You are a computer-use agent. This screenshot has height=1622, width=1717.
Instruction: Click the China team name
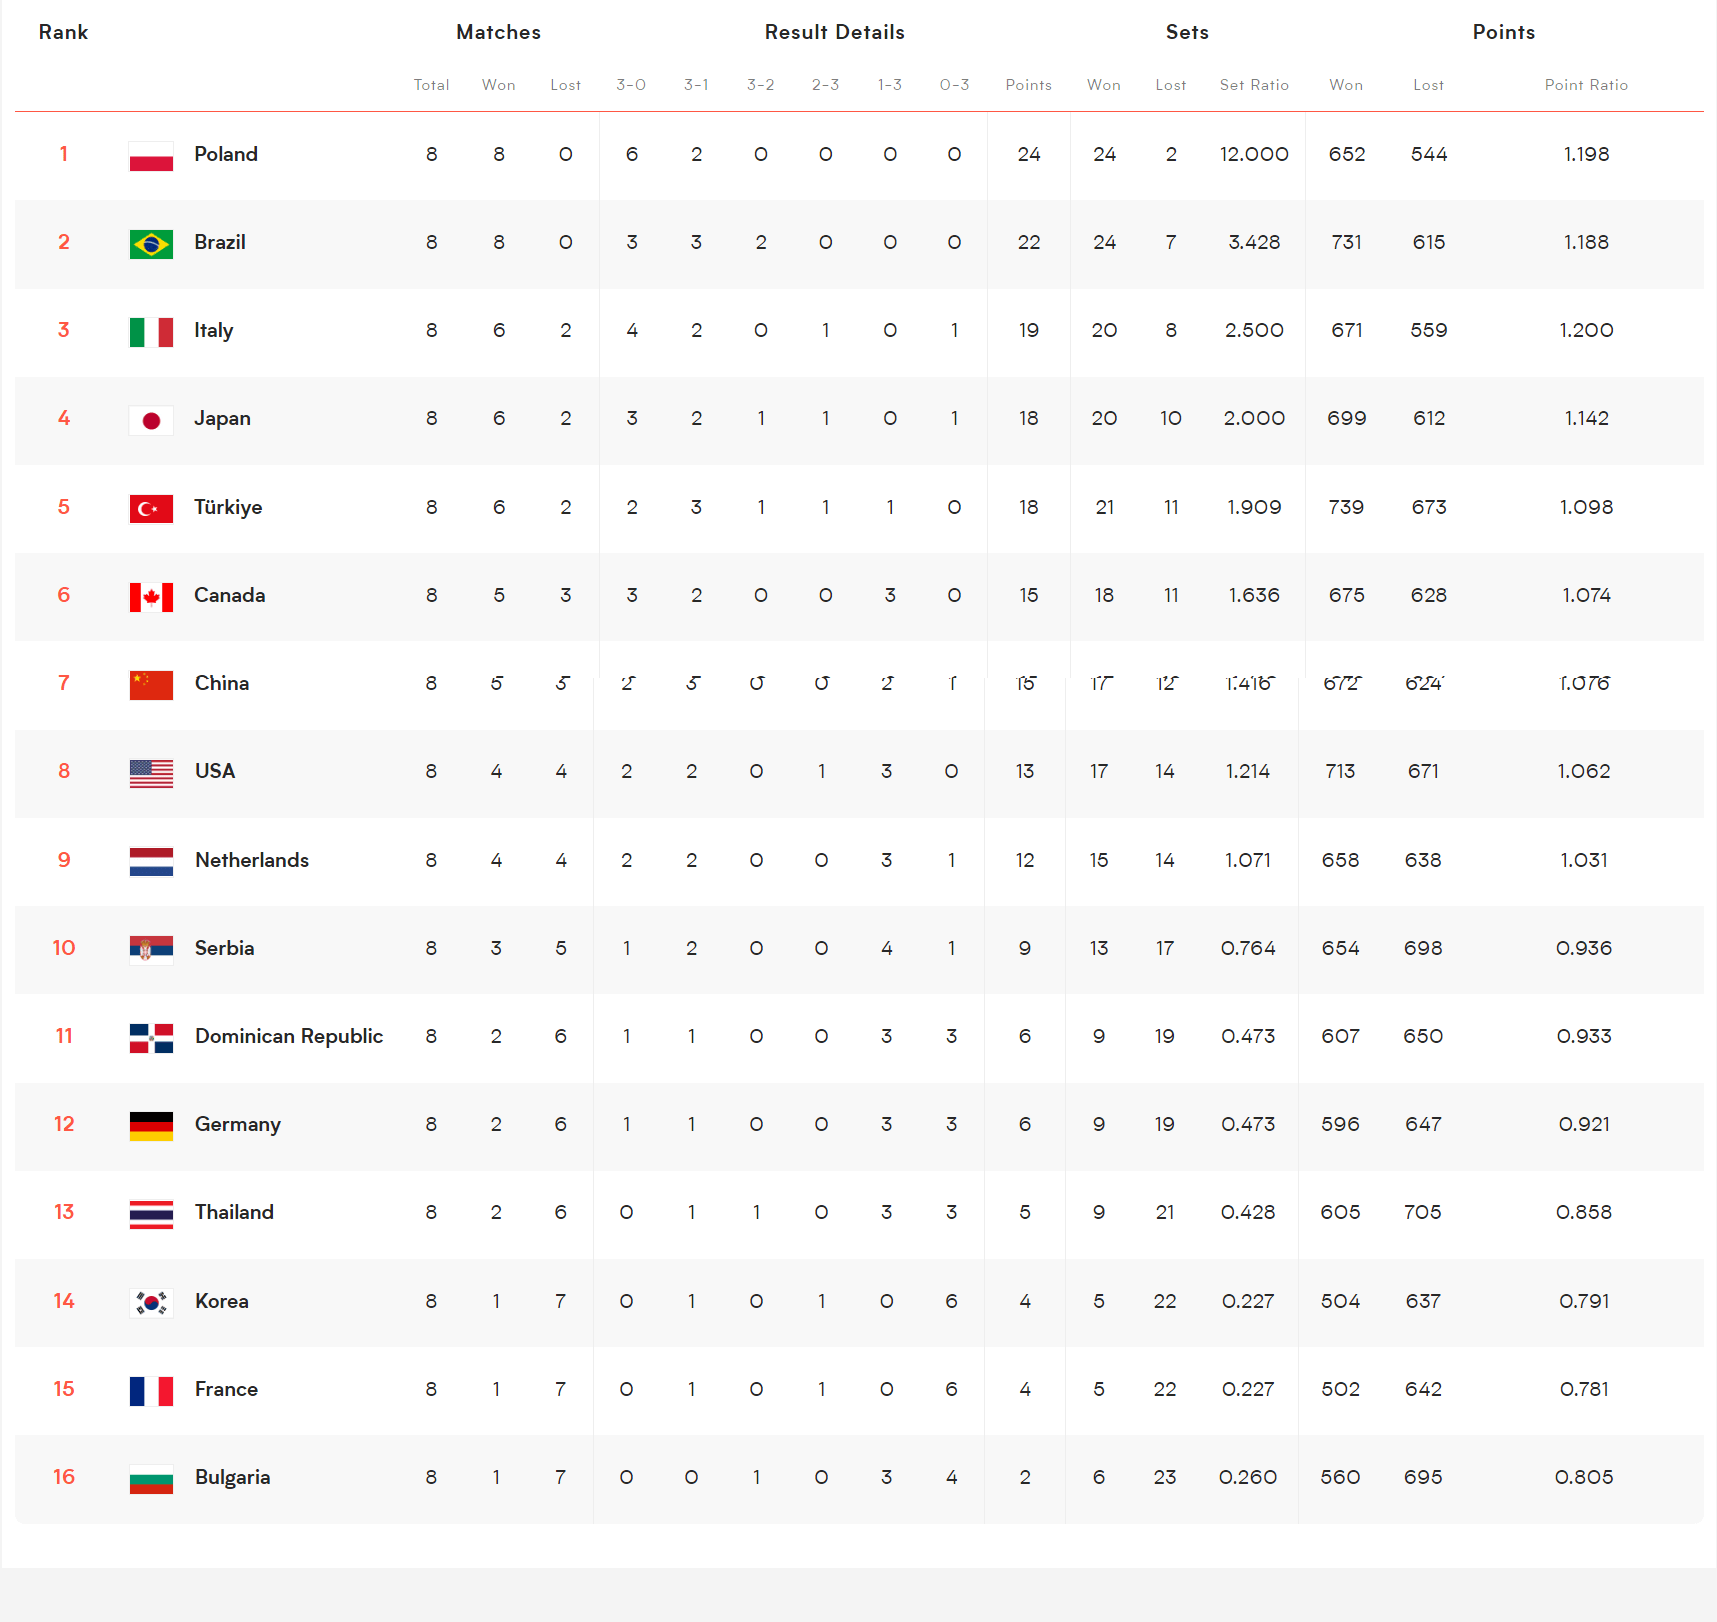222,683
